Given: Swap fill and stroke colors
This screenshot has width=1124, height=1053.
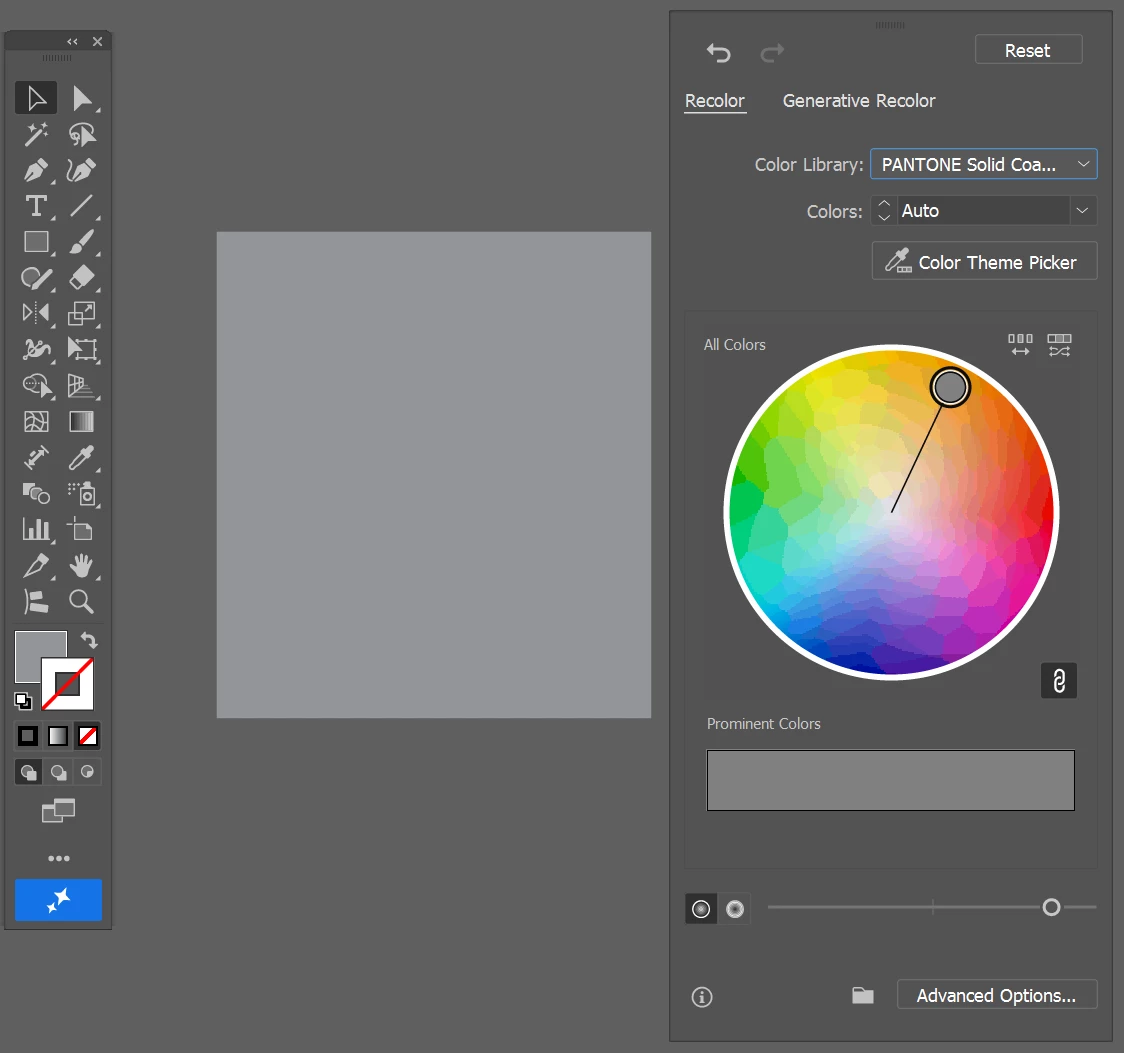Looking at the screenshot, I should coord(89,640).
